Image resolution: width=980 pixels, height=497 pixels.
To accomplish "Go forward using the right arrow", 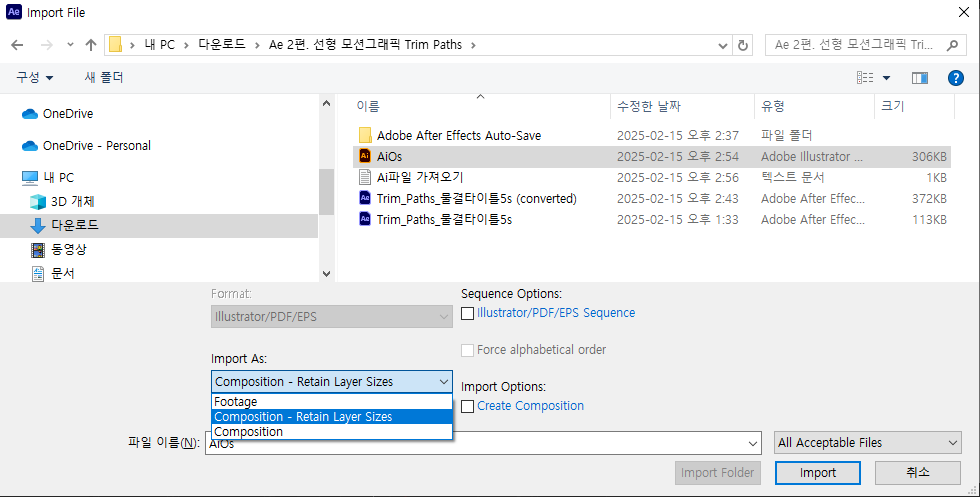I will pos(47,45).
